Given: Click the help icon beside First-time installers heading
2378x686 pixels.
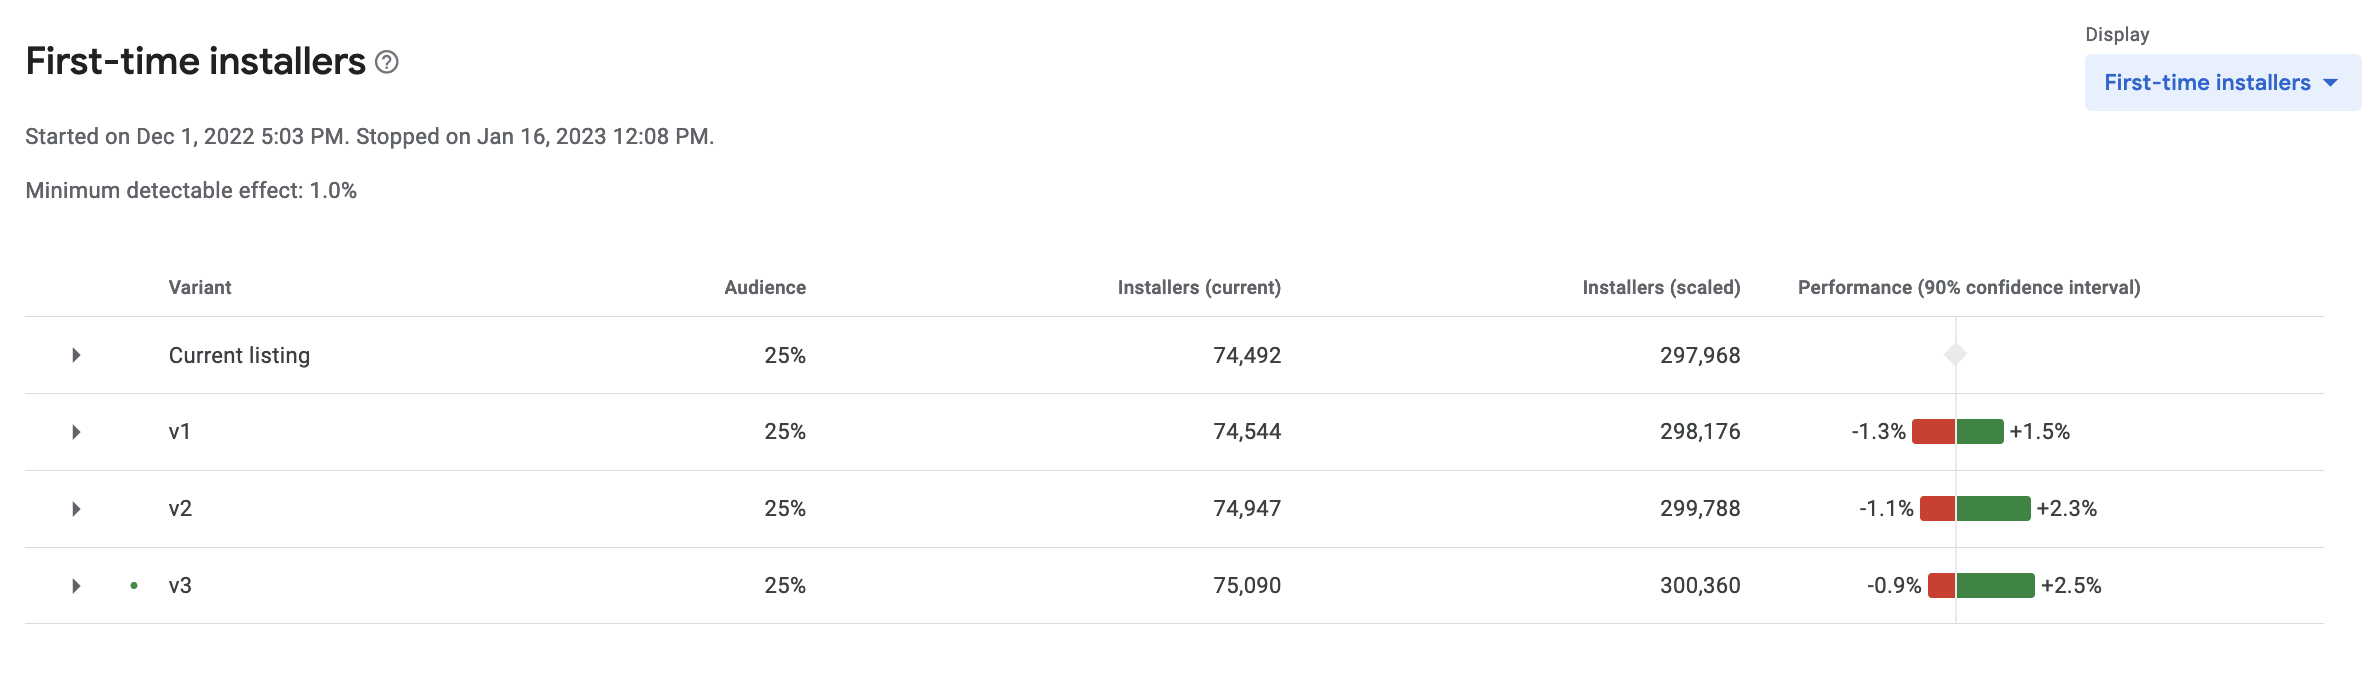Looking at the screenshot, I should pyautogui.click(x=386, y=63).
